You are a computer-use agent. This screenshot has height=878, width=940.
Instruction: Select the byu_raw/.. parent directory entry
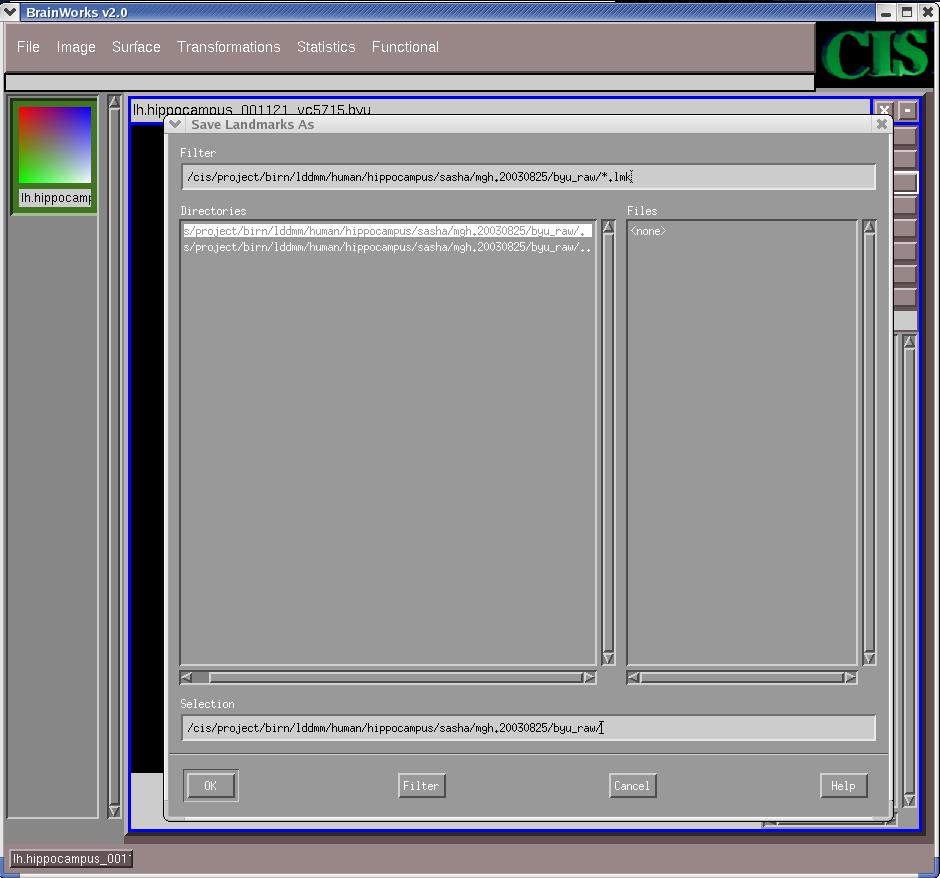coord(388,247)
